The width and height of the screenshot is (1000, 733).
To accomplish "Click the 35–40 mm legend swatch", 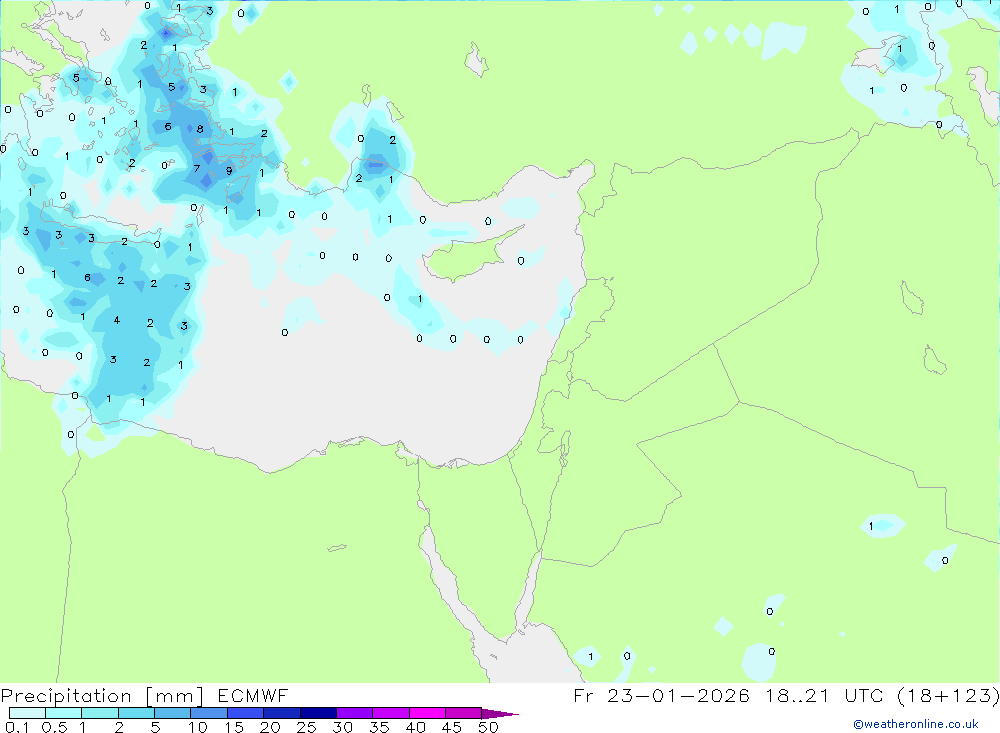I will 391,713.
